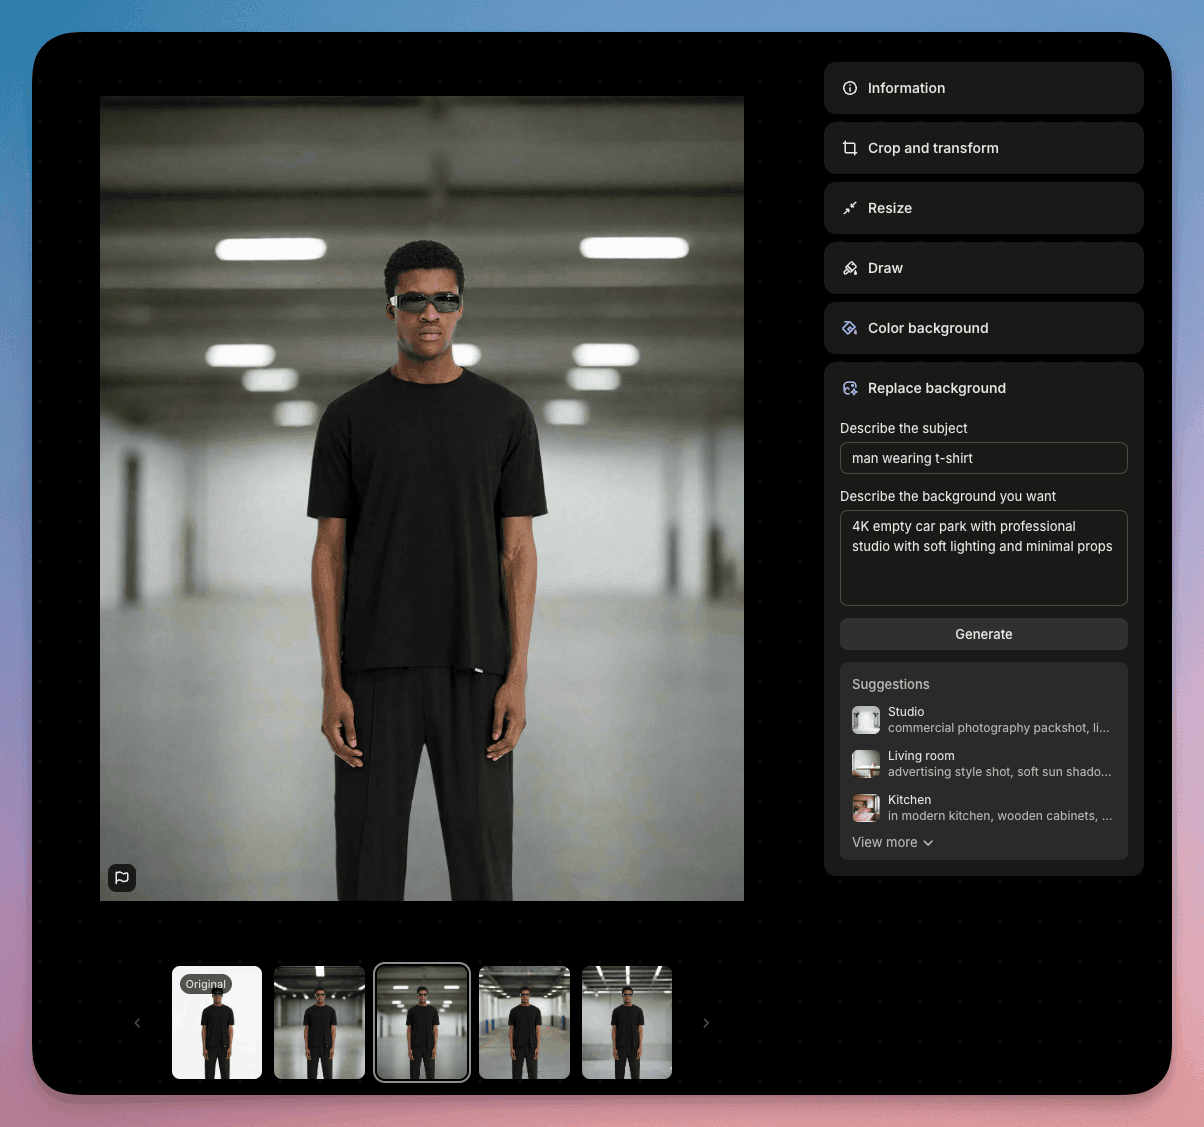Click the subject field containing man wearing t-shirt
Screen dimensions: 1204x1127
983,458
